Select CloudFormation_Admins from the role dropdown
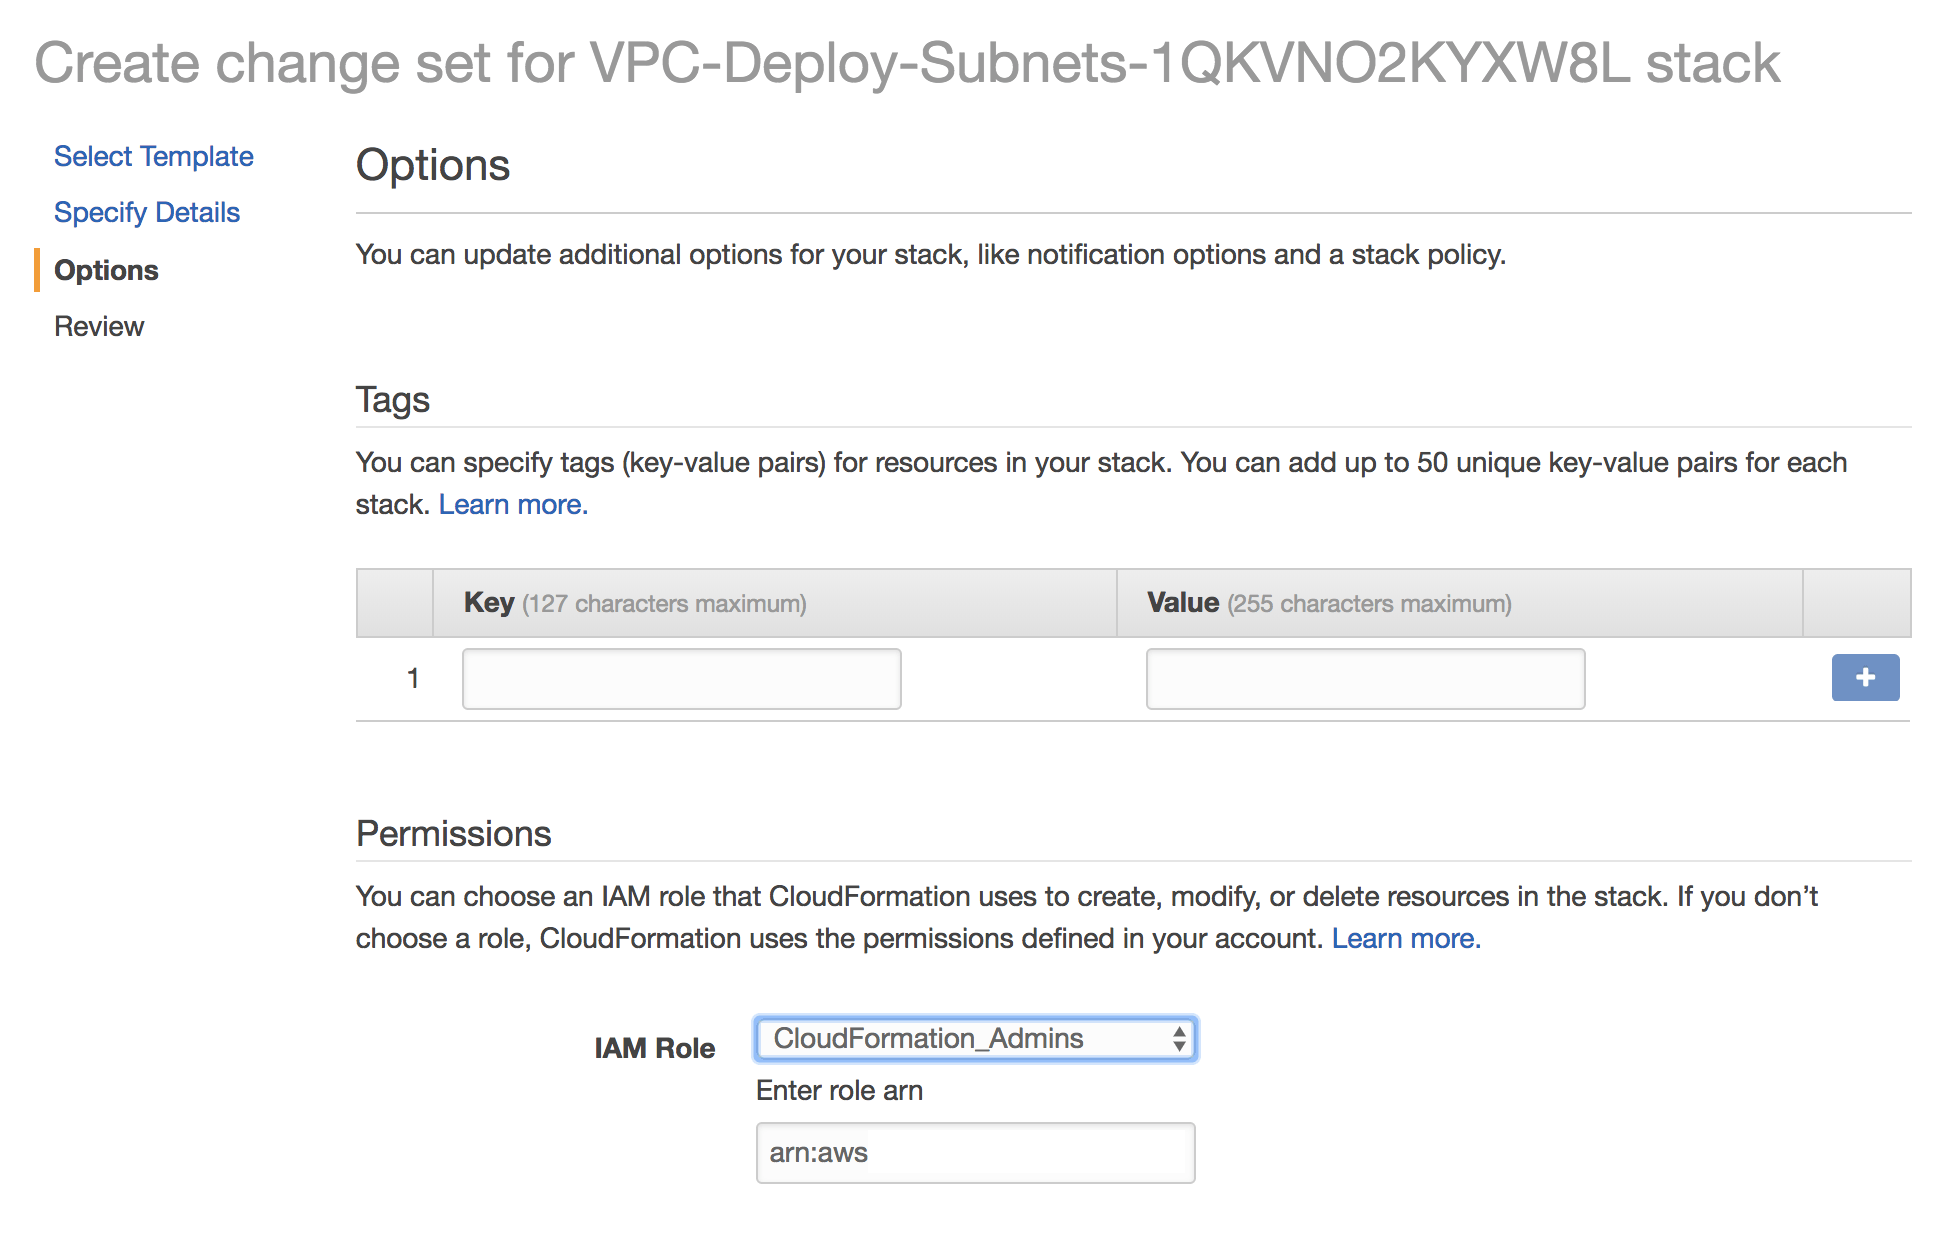This screenshot has width=1946, height=1234. (975, 1039)
